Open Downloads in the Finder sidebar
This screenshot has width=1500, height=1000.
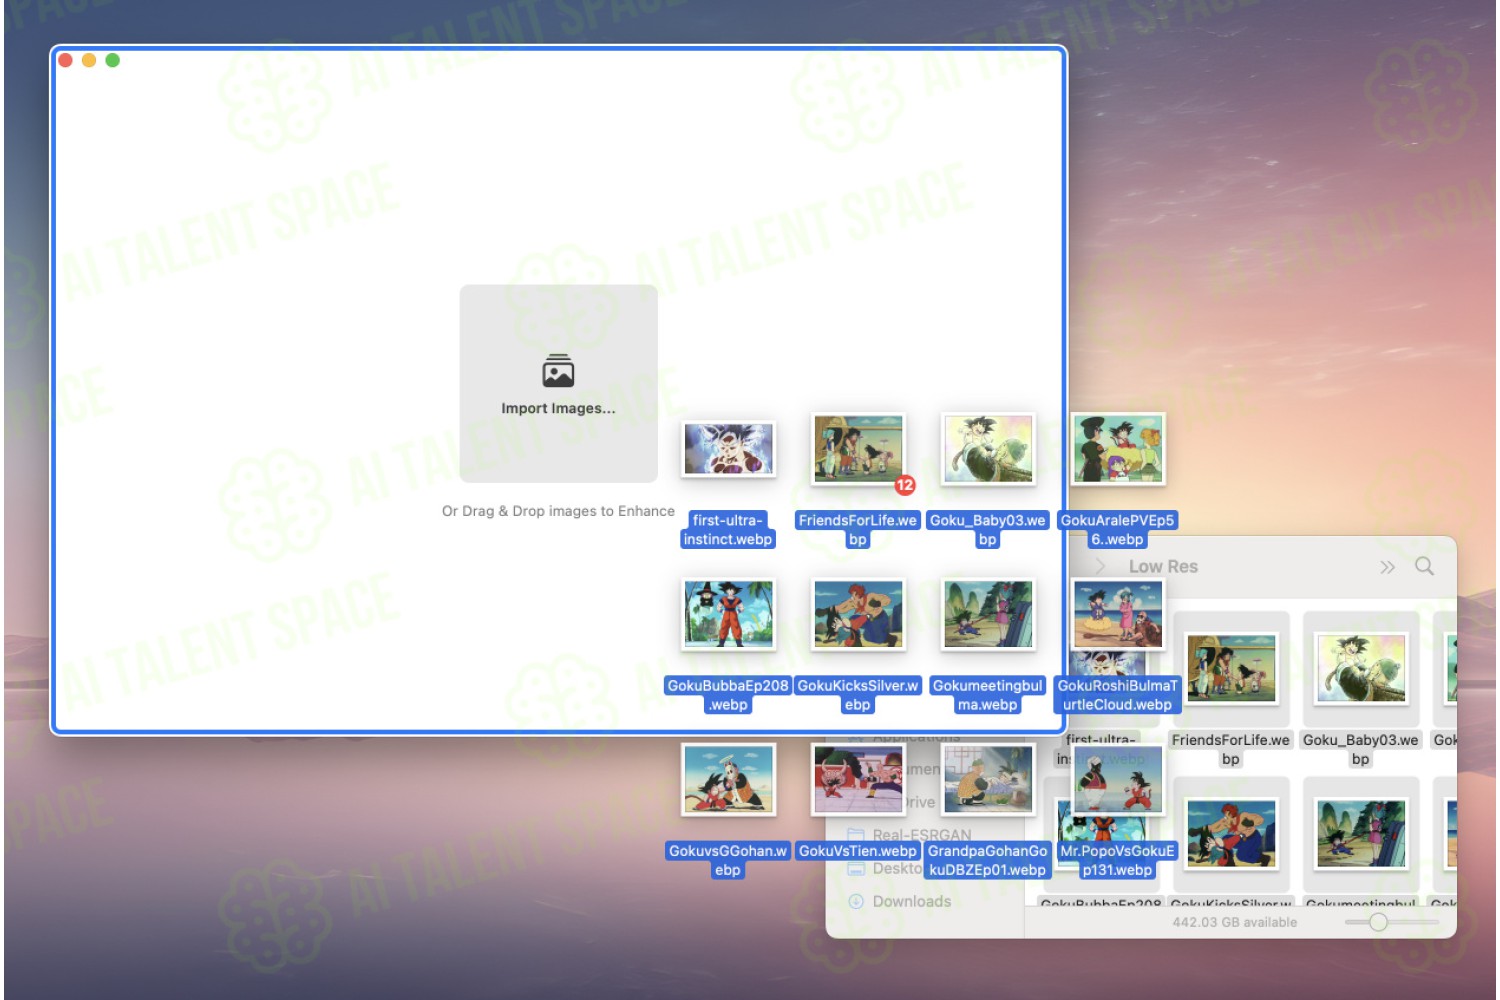(911, 901)
